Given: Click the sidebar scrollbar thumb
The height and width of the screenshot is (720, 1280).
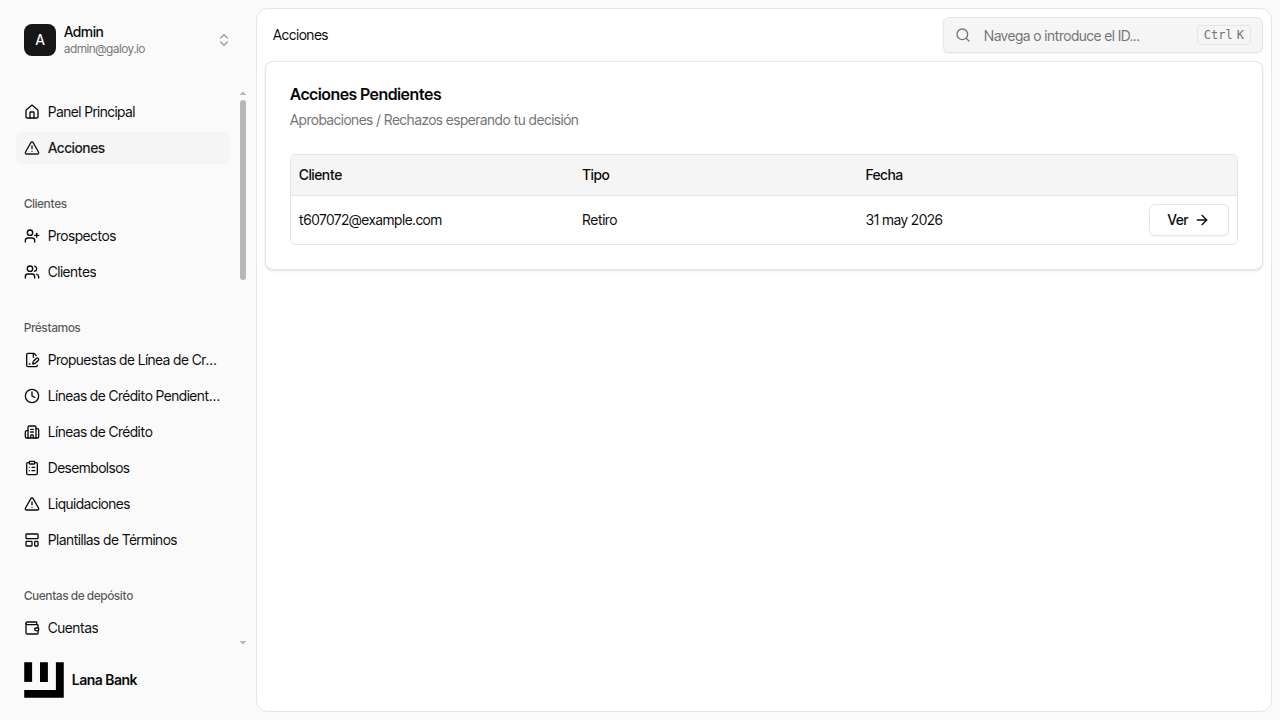Looking at the screenshot, I should tap(243, 190).
